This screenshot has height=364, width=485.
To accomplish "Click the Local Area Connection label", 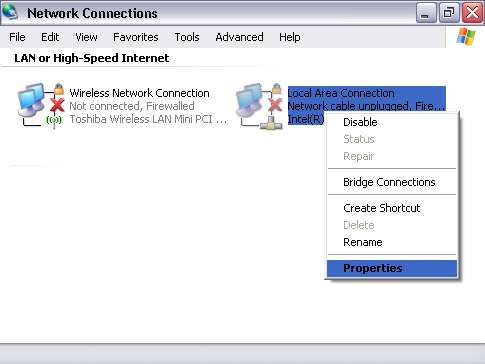I will (341, 93).
